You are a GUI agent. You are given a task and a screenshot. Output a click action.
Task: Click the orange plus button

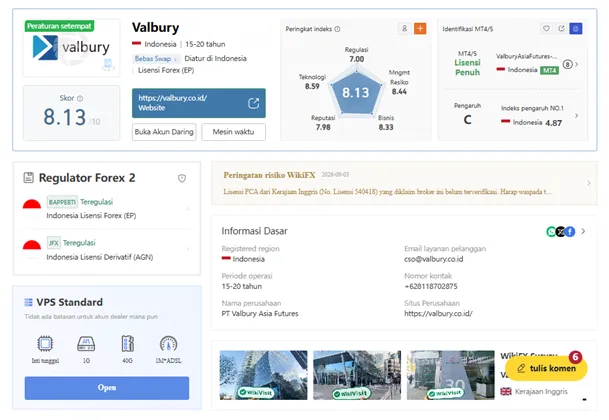coord(420,29)
